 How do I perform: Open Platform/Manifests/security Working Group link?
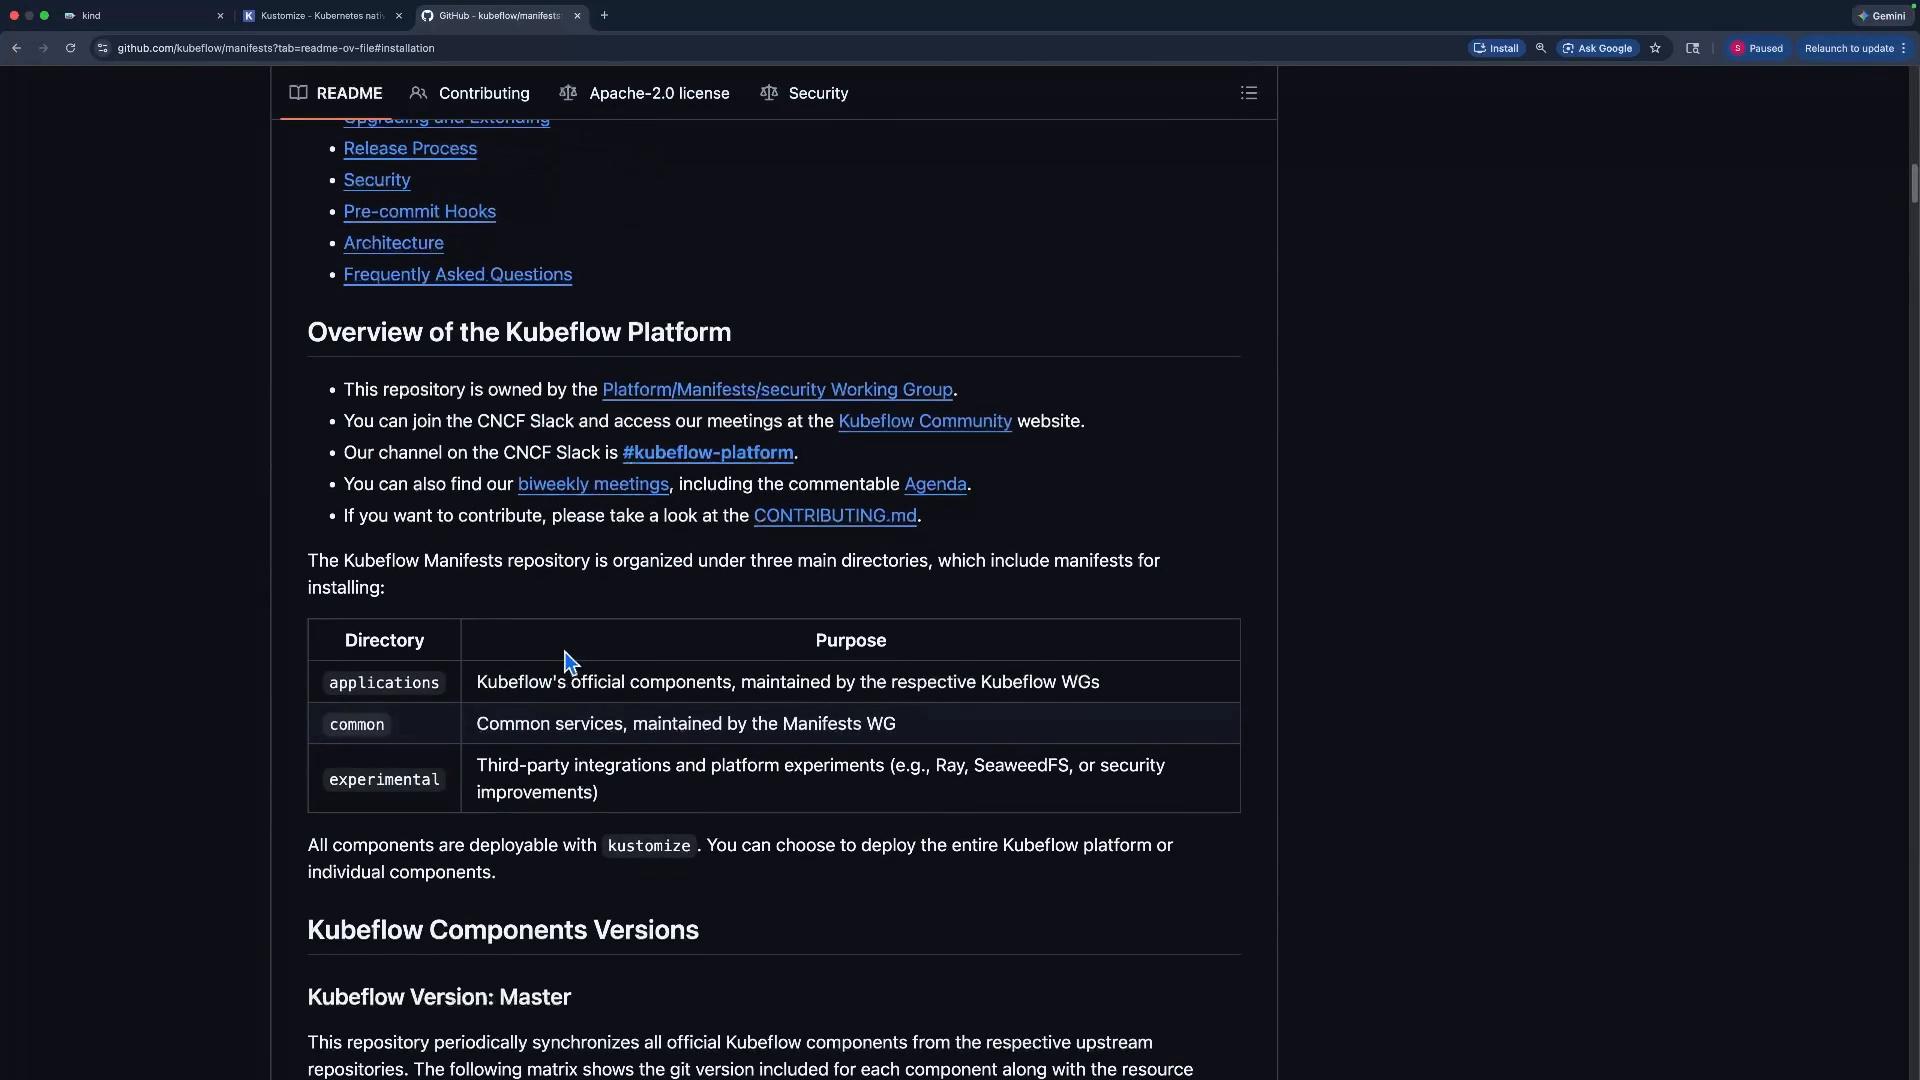[777, 390]
